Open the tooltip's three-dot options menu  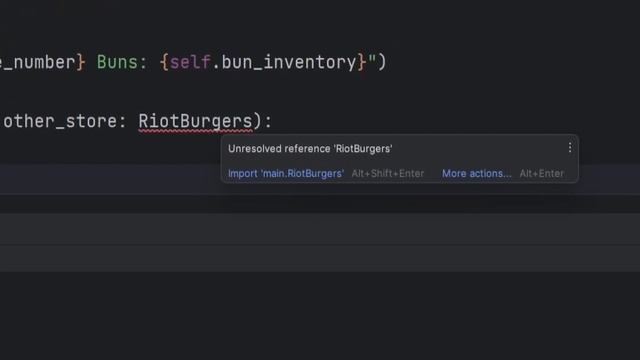click(x=570, y=148)
